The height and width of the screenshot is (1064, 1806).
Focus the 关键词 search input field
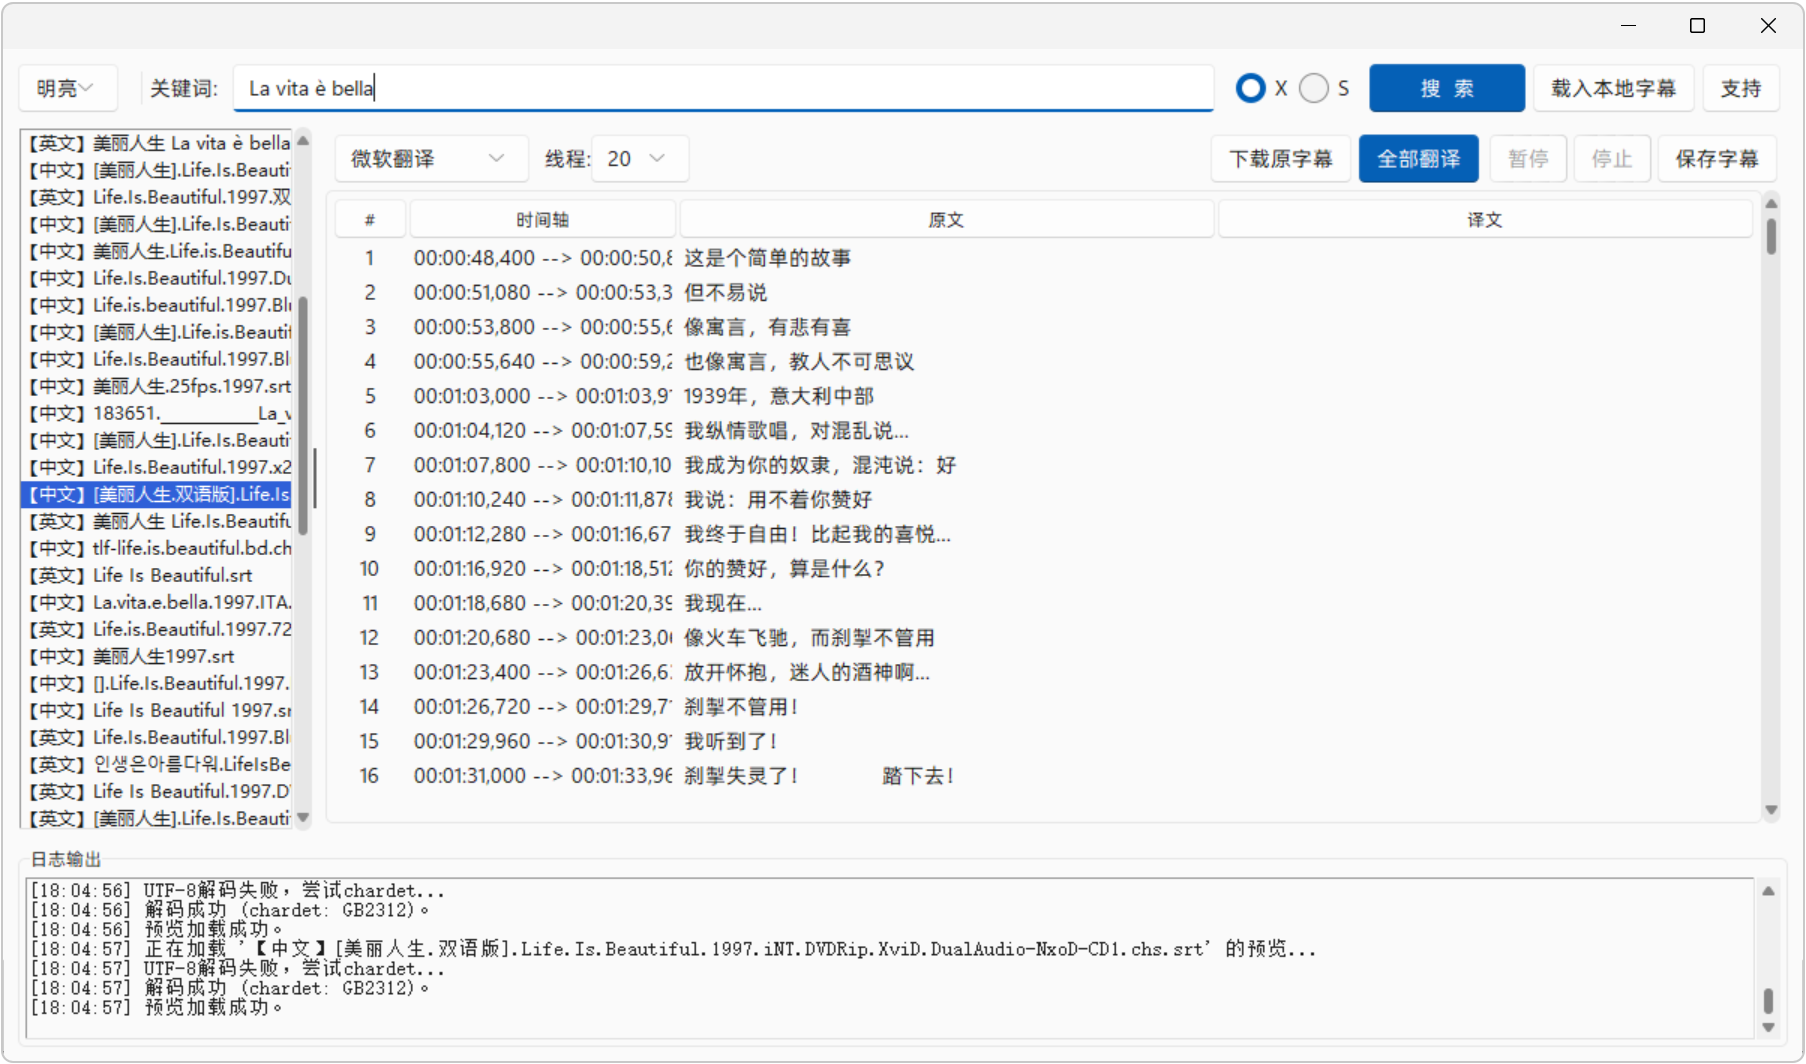click(x=723, y=88)
